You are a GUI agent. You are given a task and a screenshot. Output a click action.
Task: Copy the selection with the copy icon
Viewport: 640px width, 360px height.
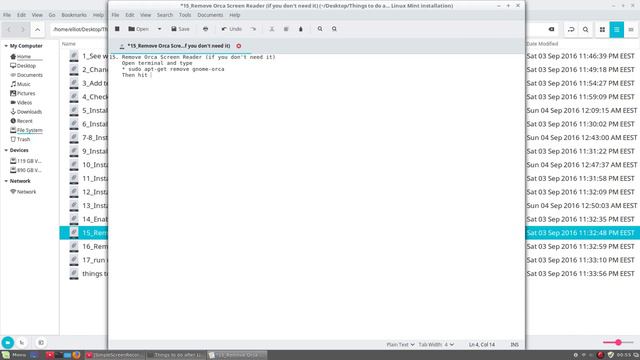pyautogui.click(x=286, y=29)
